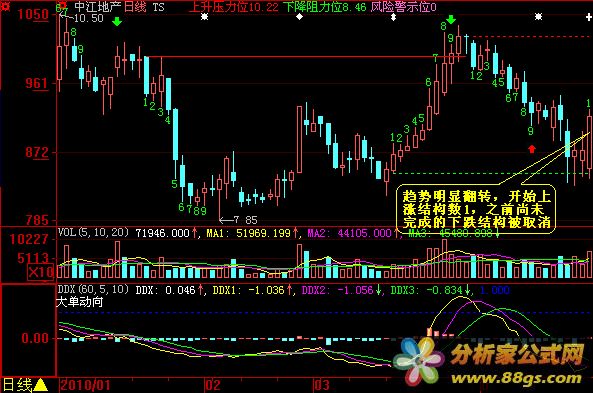The height and width of the screenshot is (393, 593).
Task: Click the yellow annotation text box
Action: [x=476, y=209]
